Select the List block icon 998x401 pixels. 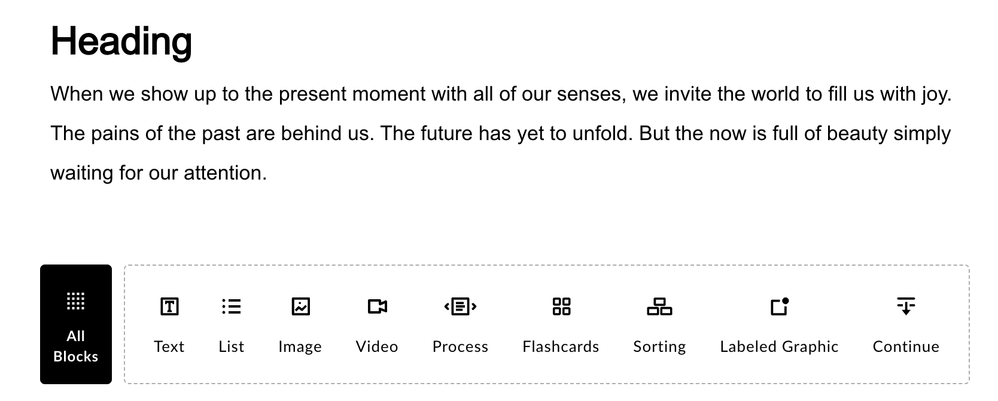(231, 306)
